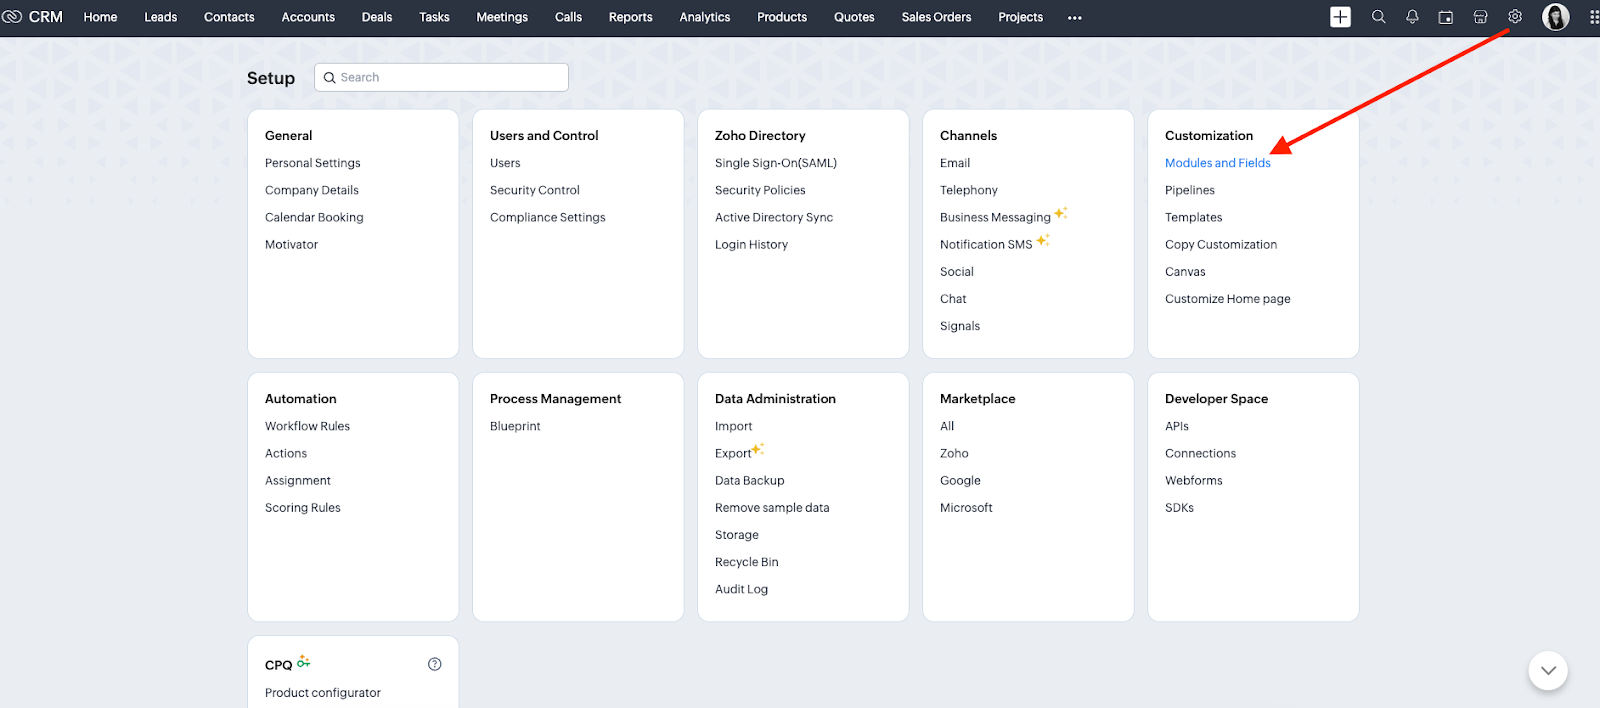1600x708 pixels.
Task: Open the Quotes tab
Action: point(854,17)
